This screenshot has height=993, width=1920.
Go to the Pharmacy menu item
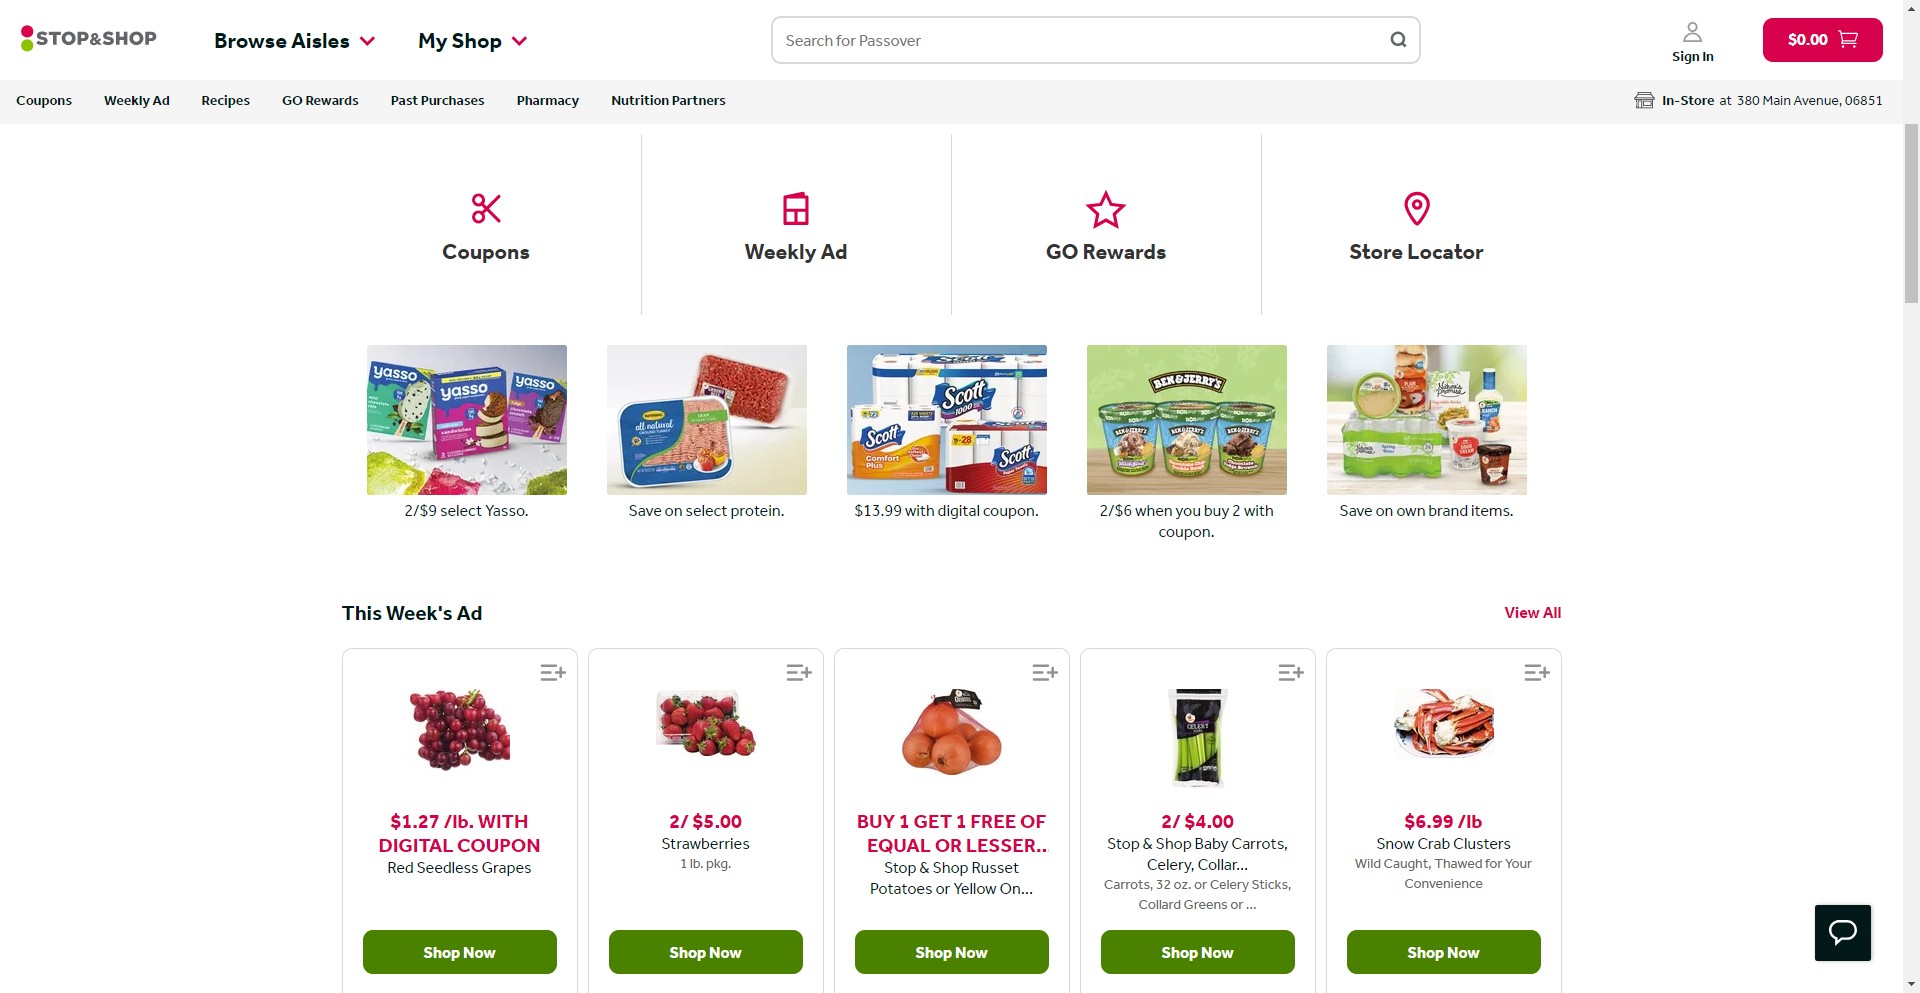(x=547, y=101)
